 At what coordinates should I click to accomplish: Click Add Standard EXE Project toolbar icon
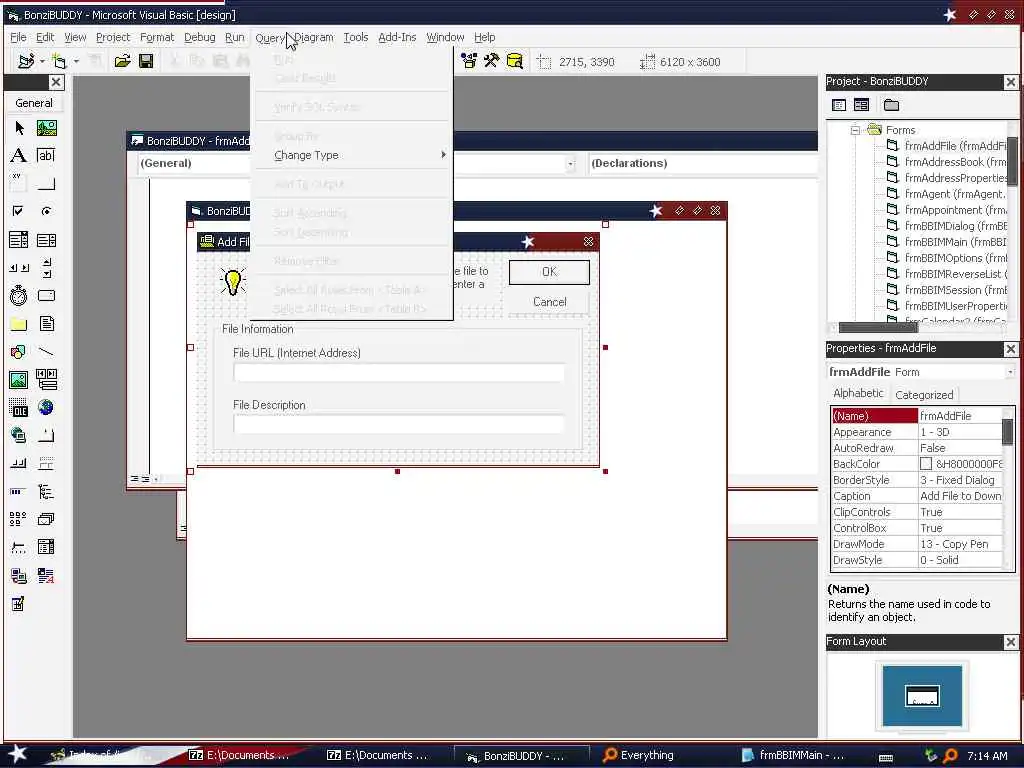[x=26, y=61]
